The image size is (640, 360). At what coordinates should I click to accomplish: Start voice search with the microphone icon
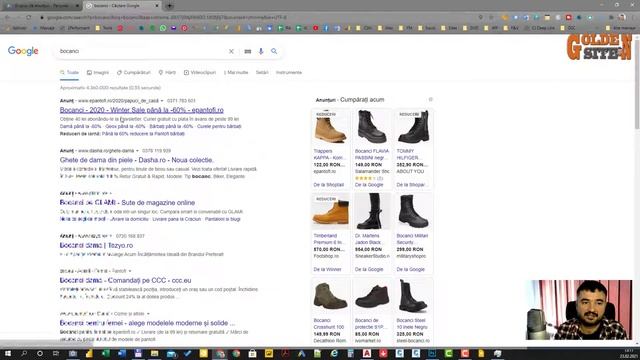click(x=261, y=51)
